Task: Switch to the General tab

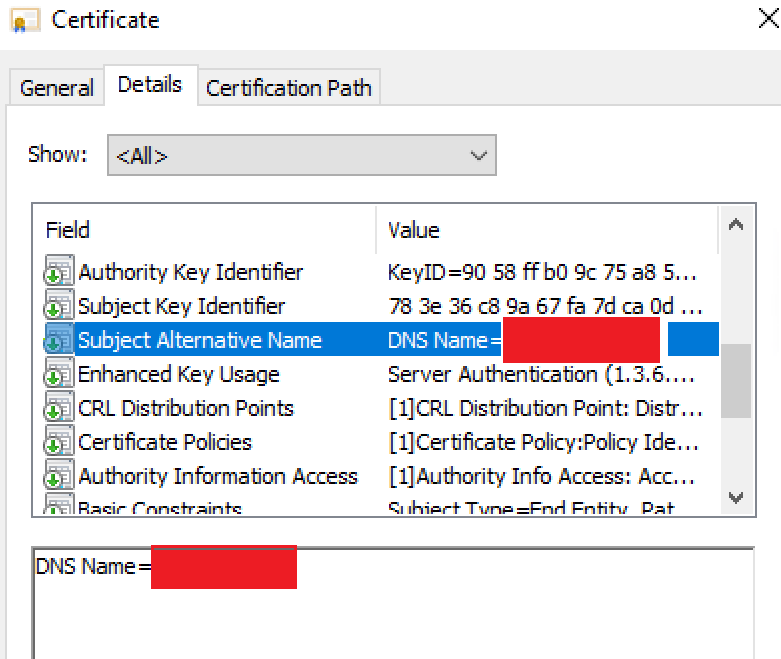Action: [57, 88]
